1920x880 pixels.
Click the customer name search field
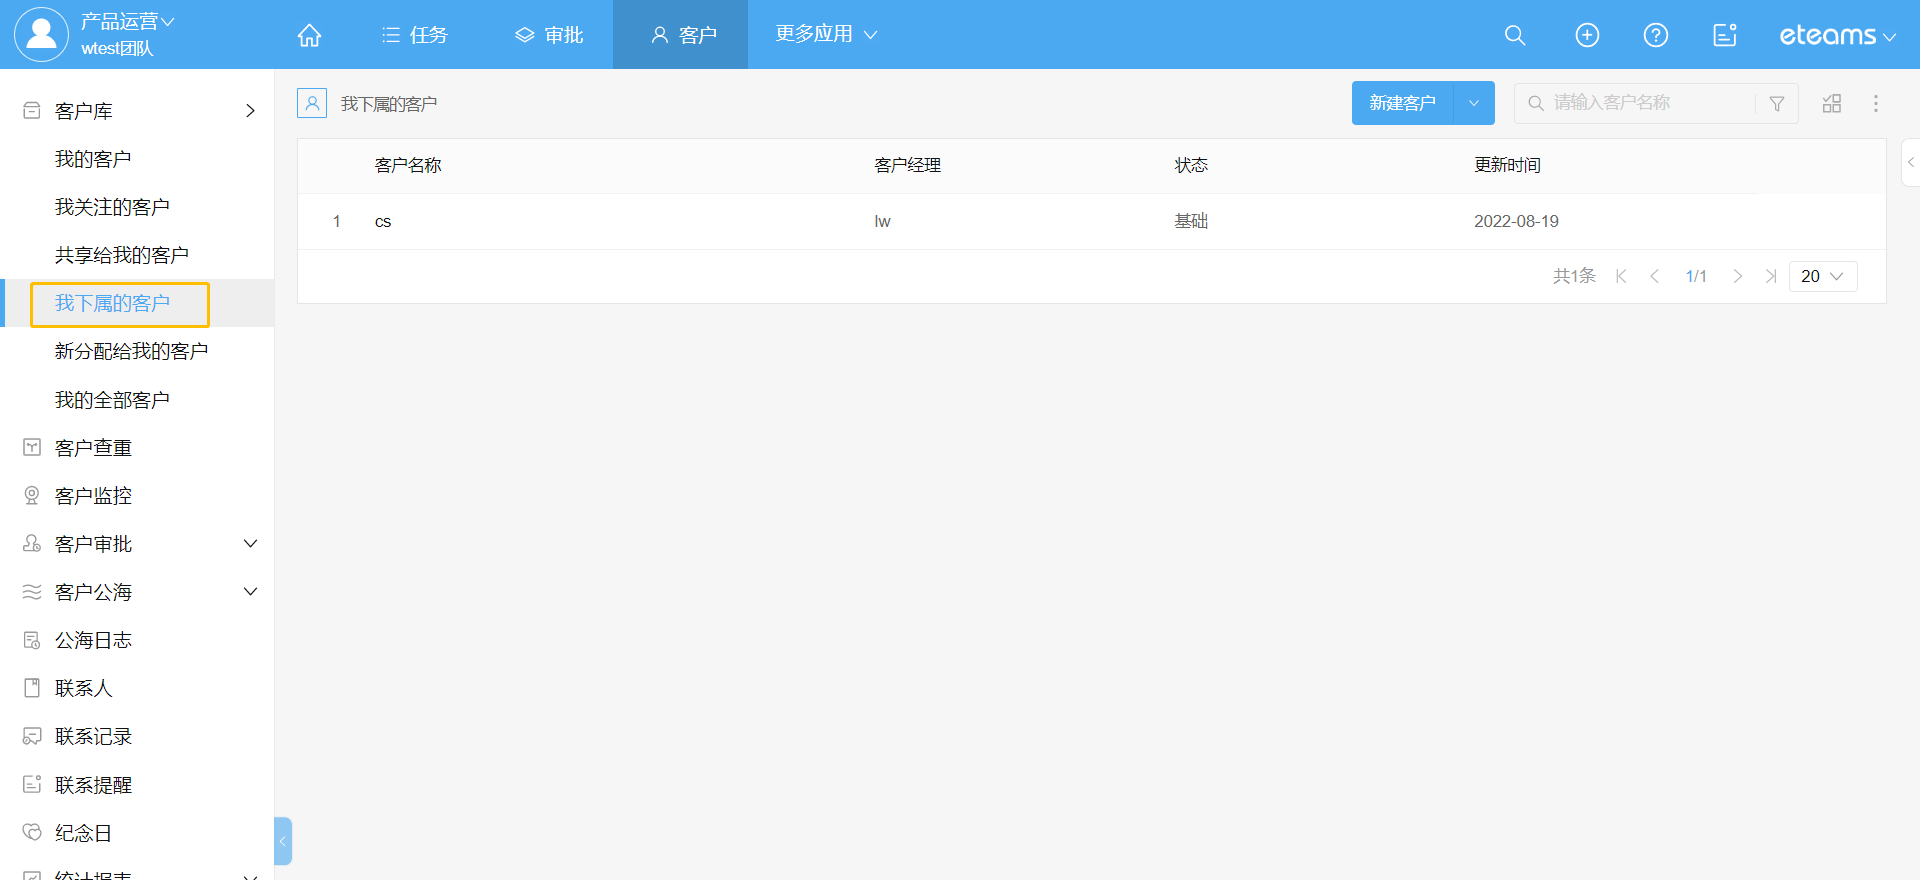tap(1650, 103)
